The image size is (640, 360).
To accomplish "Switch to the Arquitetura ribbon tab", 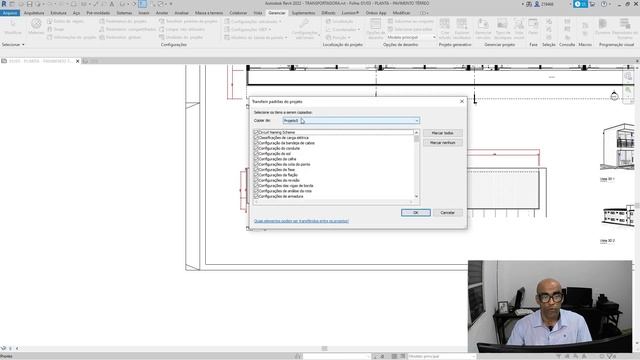I will (x=34, y=13).
